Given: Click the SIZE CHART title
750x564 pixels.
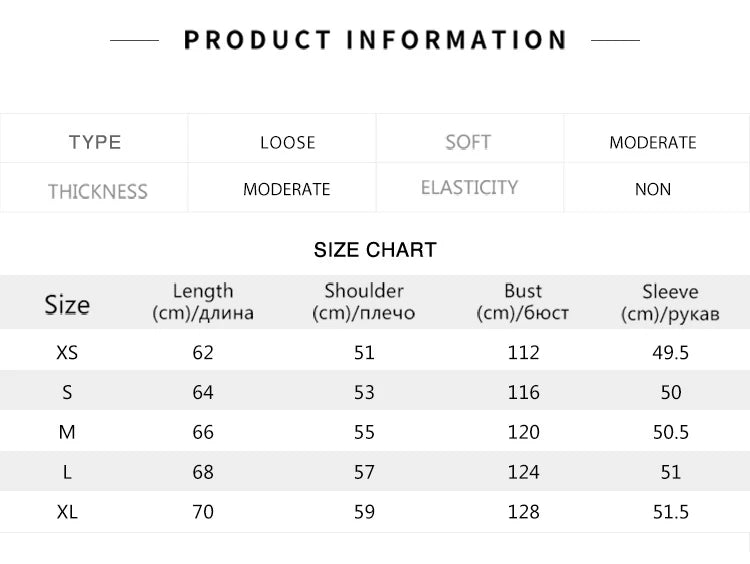Looking at the screenshot, I should [x=375, y=250].
